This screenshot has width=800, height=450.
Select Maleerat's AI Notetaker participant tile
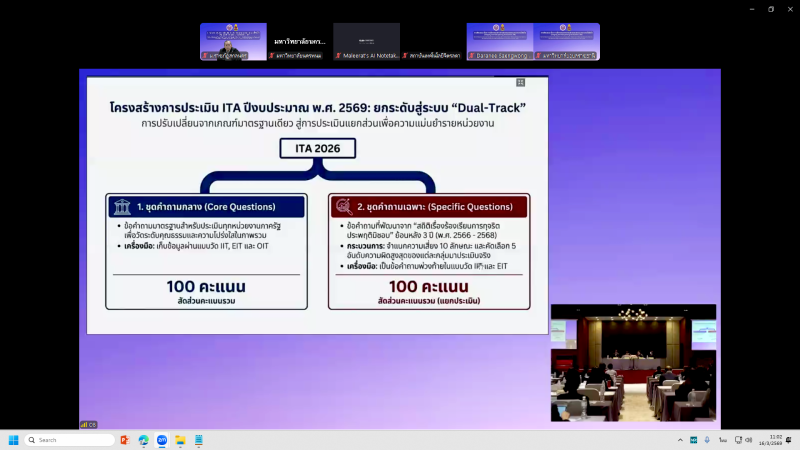pyautogui.click(x=366, y=42)
